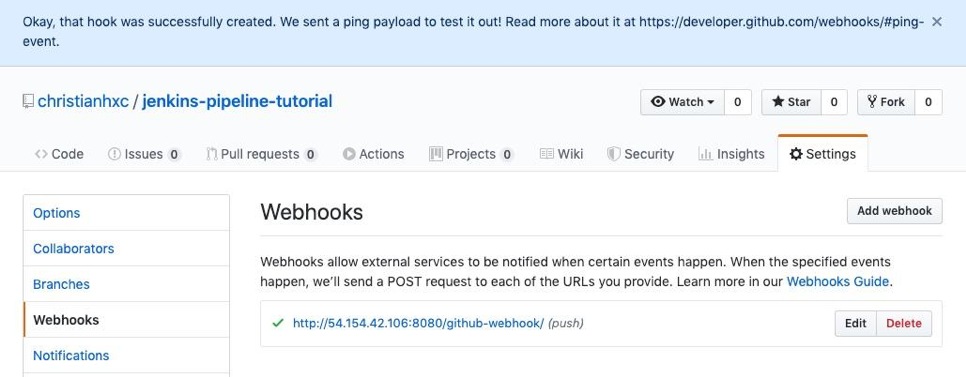Select the Settings tab
The width and height of the screenshot is (966, 377).
coord(822,154)
